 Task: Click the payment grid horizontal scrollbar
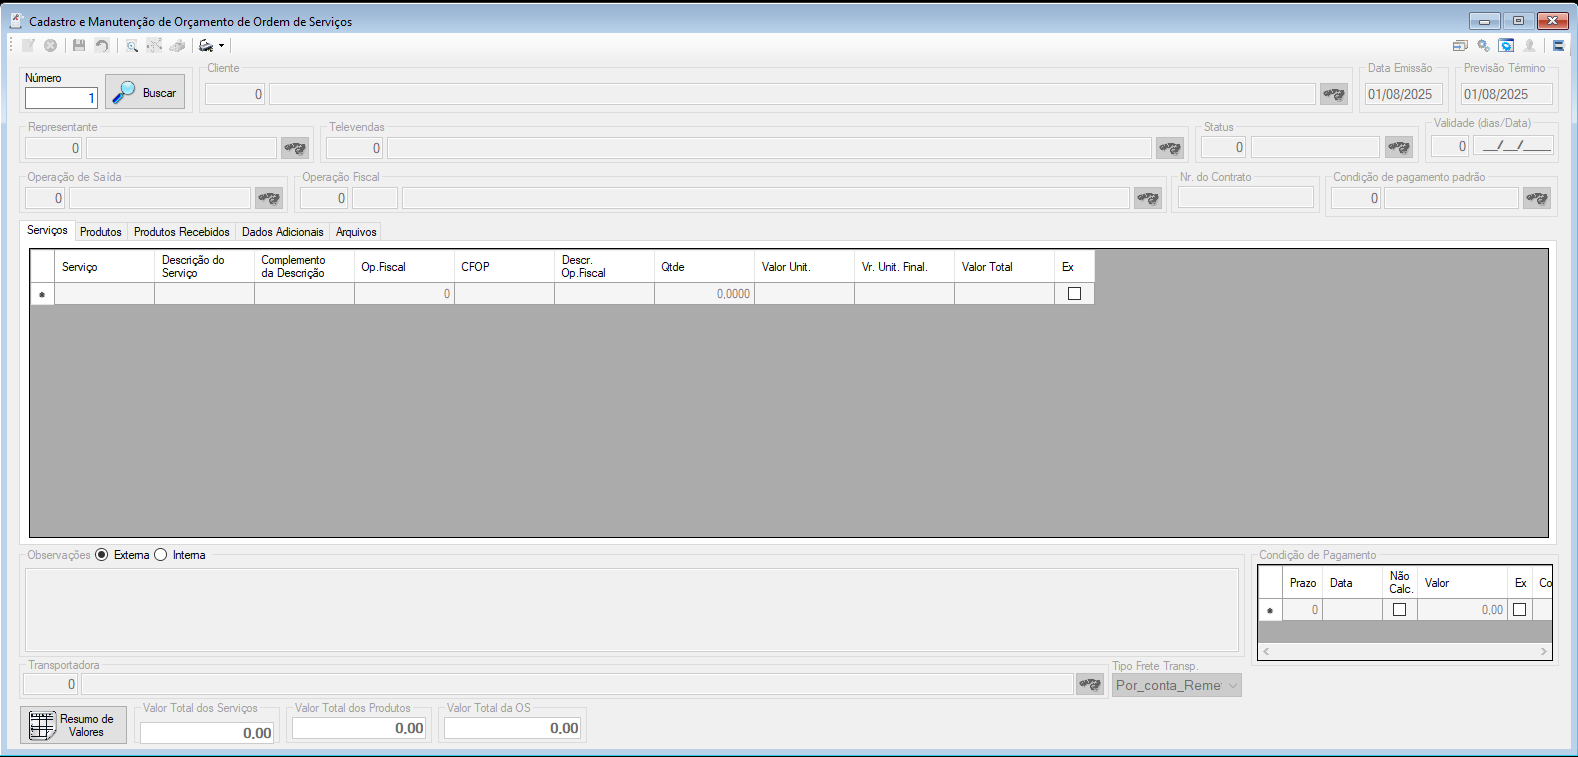point(1404,651)
